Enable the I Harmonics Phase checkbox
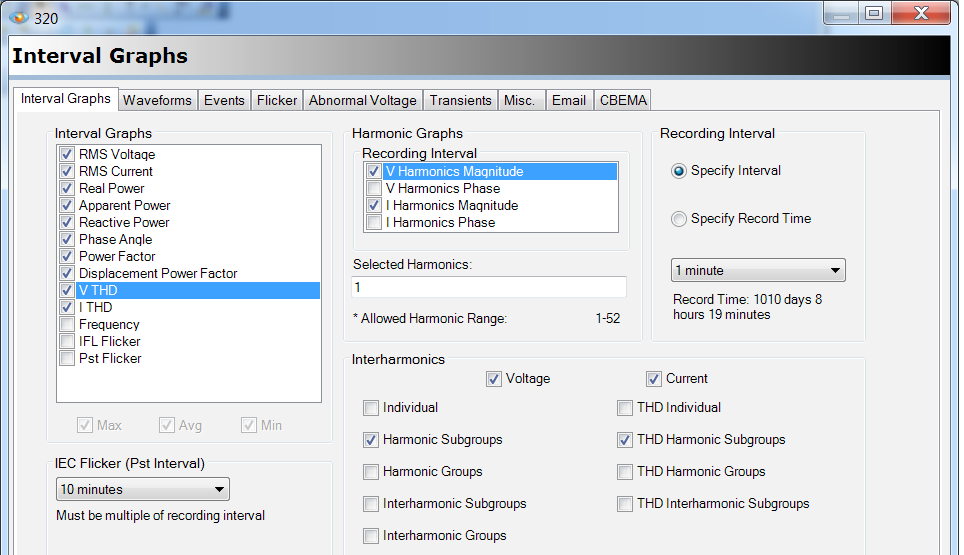The height and width of the screenshot is (555, 964). pos(373,222)
